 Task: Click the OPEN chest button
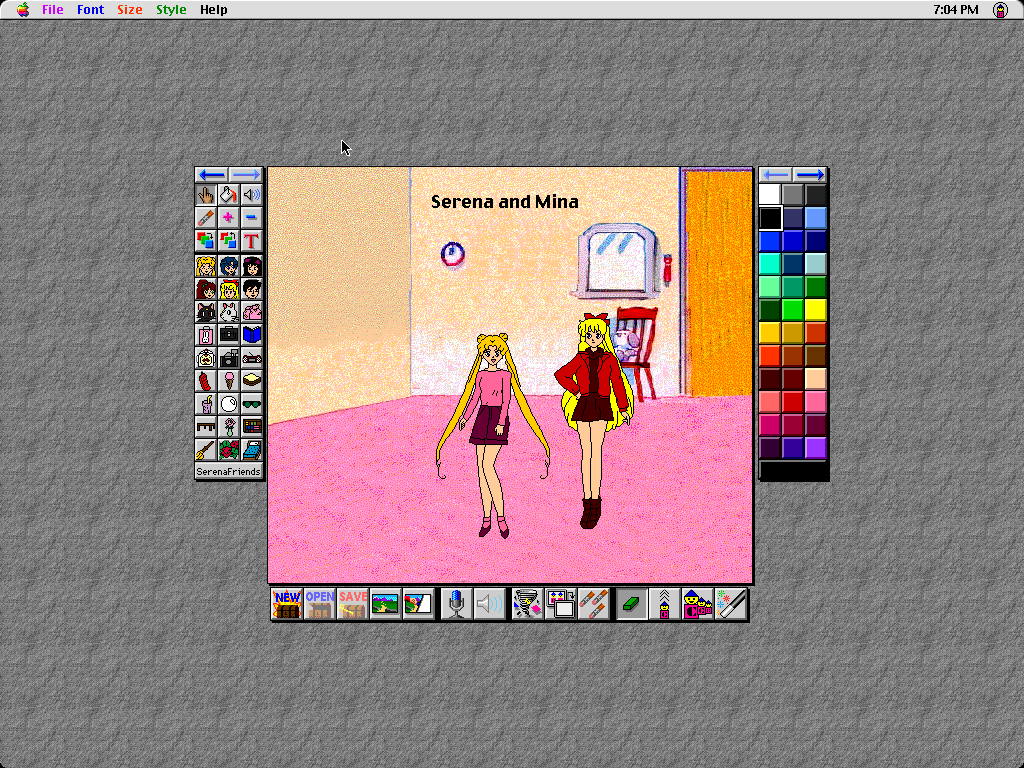(x=319, y=604)
